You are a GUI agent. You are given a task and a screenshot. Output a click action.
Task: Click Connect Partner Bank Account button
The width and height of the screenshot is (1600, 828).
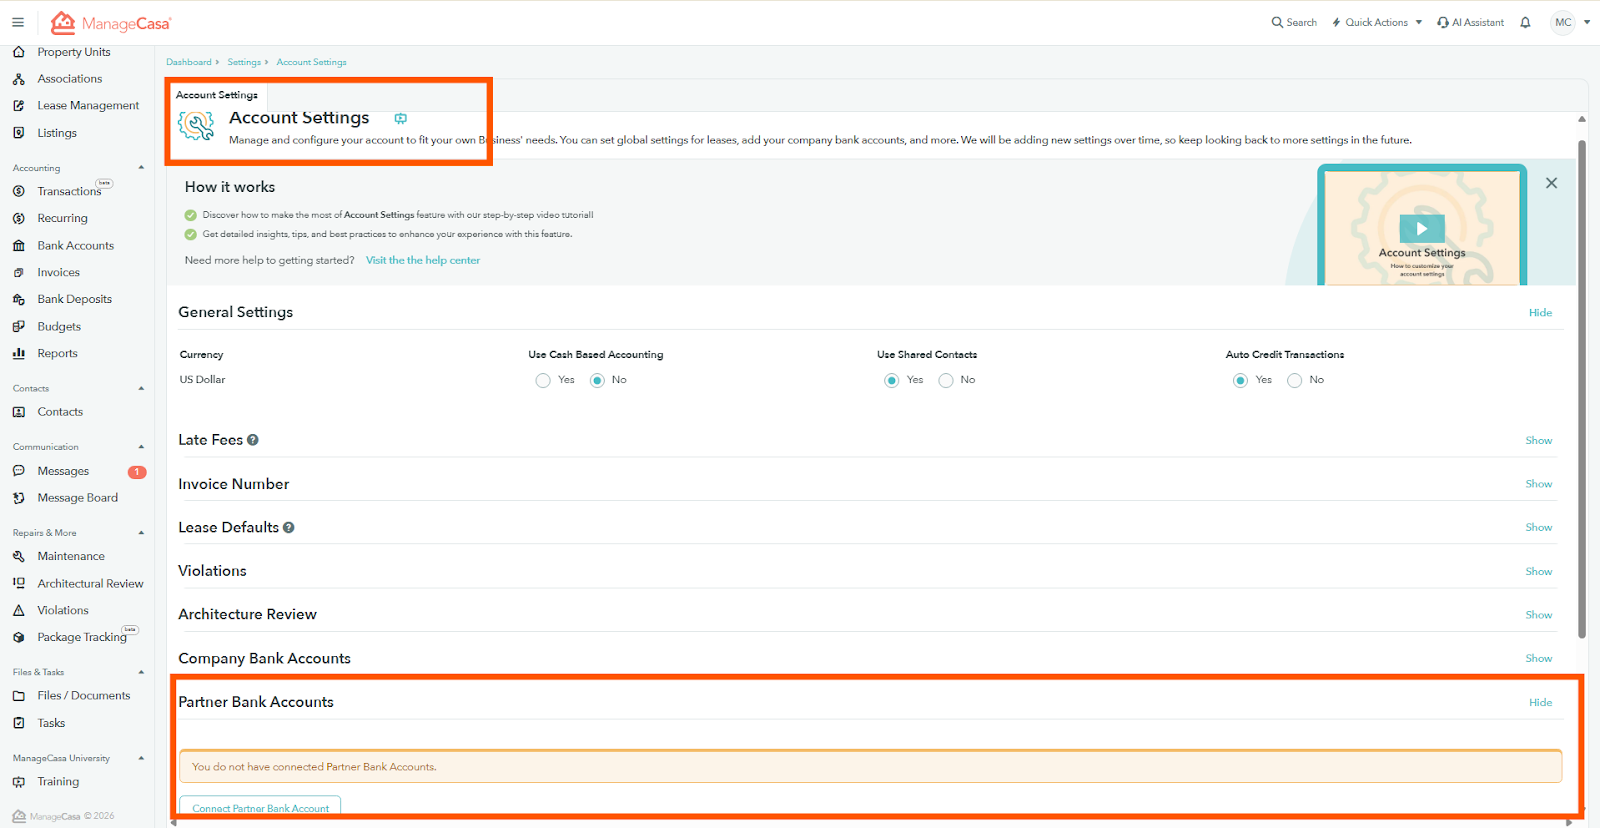point(260,807)
